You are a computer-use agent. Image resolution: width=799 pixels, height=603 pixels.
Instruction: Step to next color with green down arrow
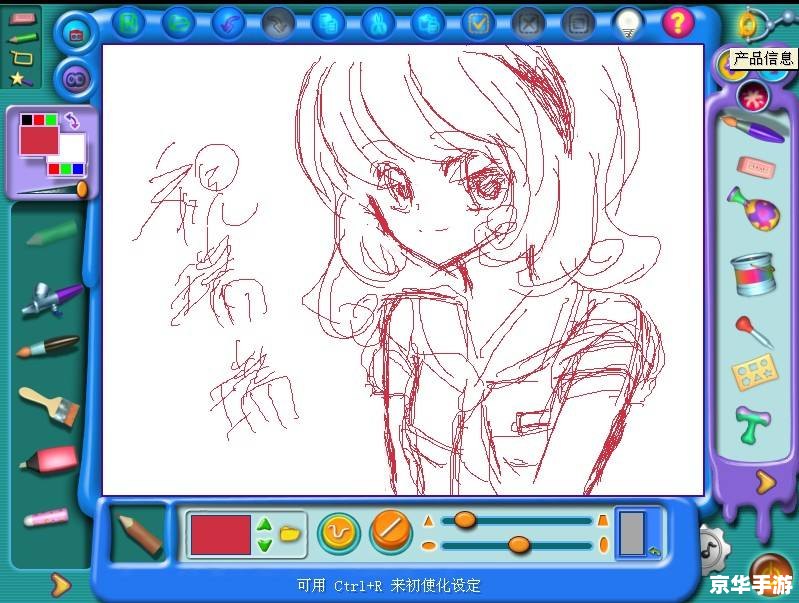[264, 546]
